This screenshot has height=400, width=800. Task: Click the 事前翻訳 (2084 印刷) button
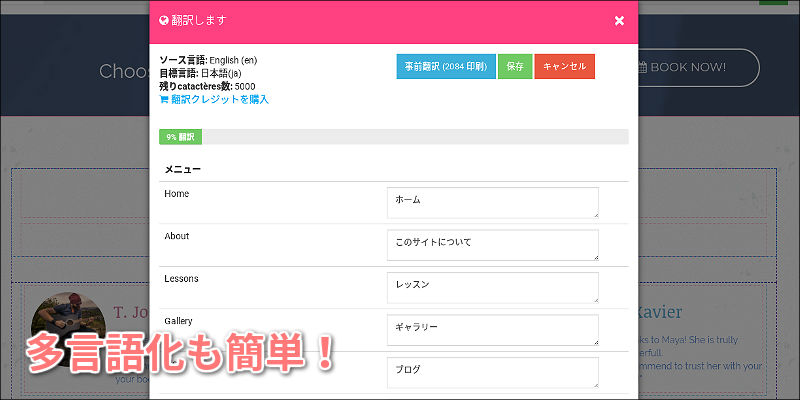pos(446,66)
